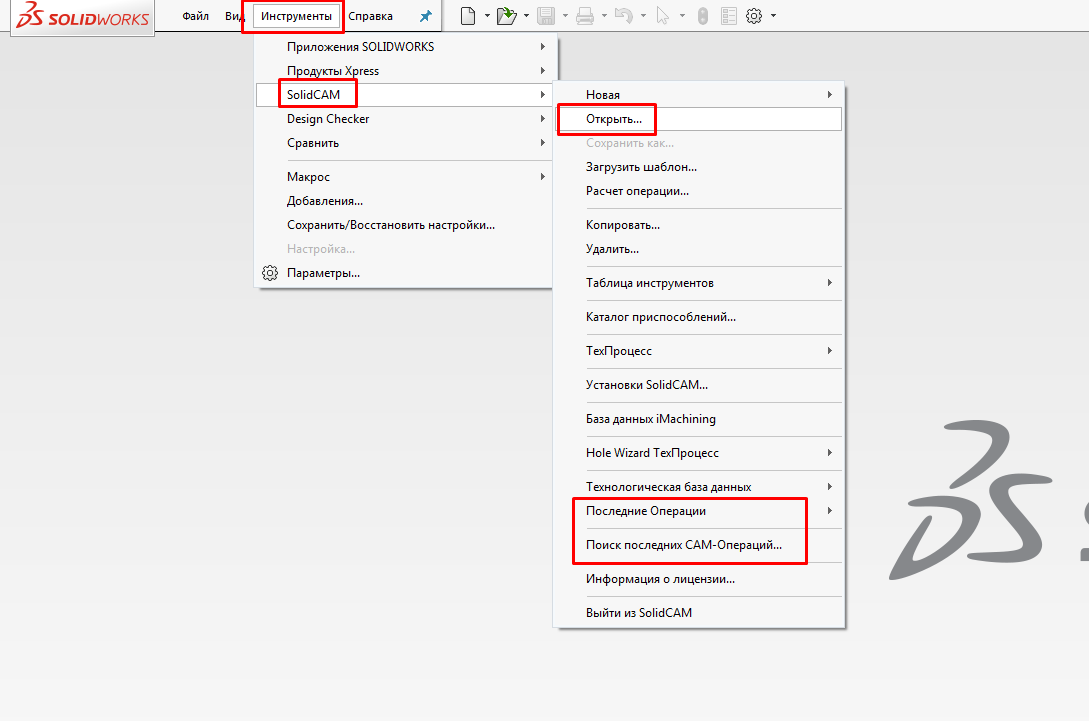Expand dropdown arrow next to Open icon
The image size is (1089, 721).
(526, 15)
